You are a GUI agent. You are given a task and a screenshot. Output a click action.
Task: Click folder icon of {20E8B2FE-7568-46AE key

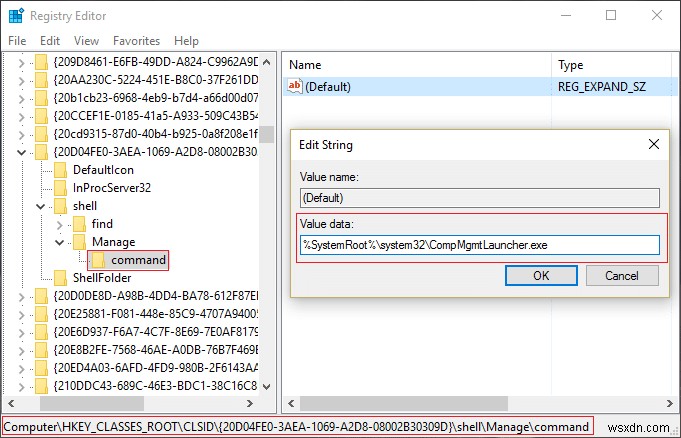pos(41,350)
